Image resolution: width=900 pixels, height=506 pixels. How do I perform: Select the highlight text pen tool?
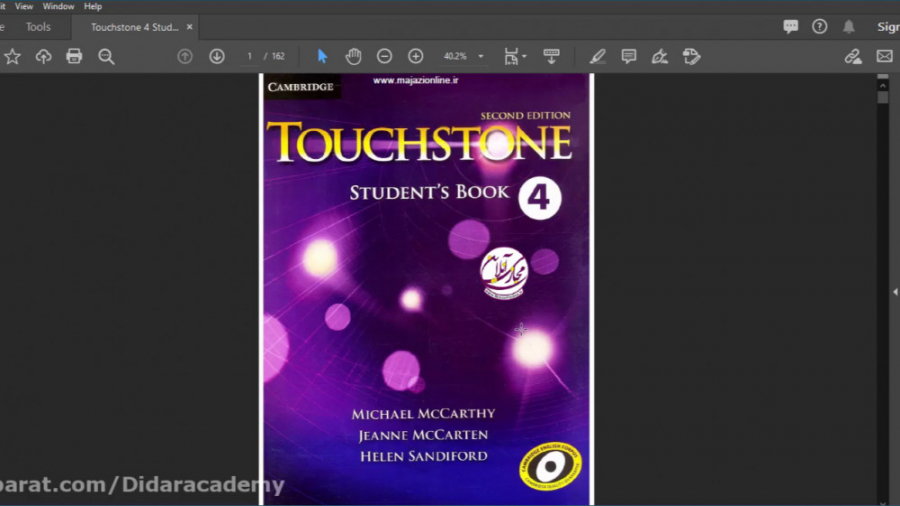[598, 56]
